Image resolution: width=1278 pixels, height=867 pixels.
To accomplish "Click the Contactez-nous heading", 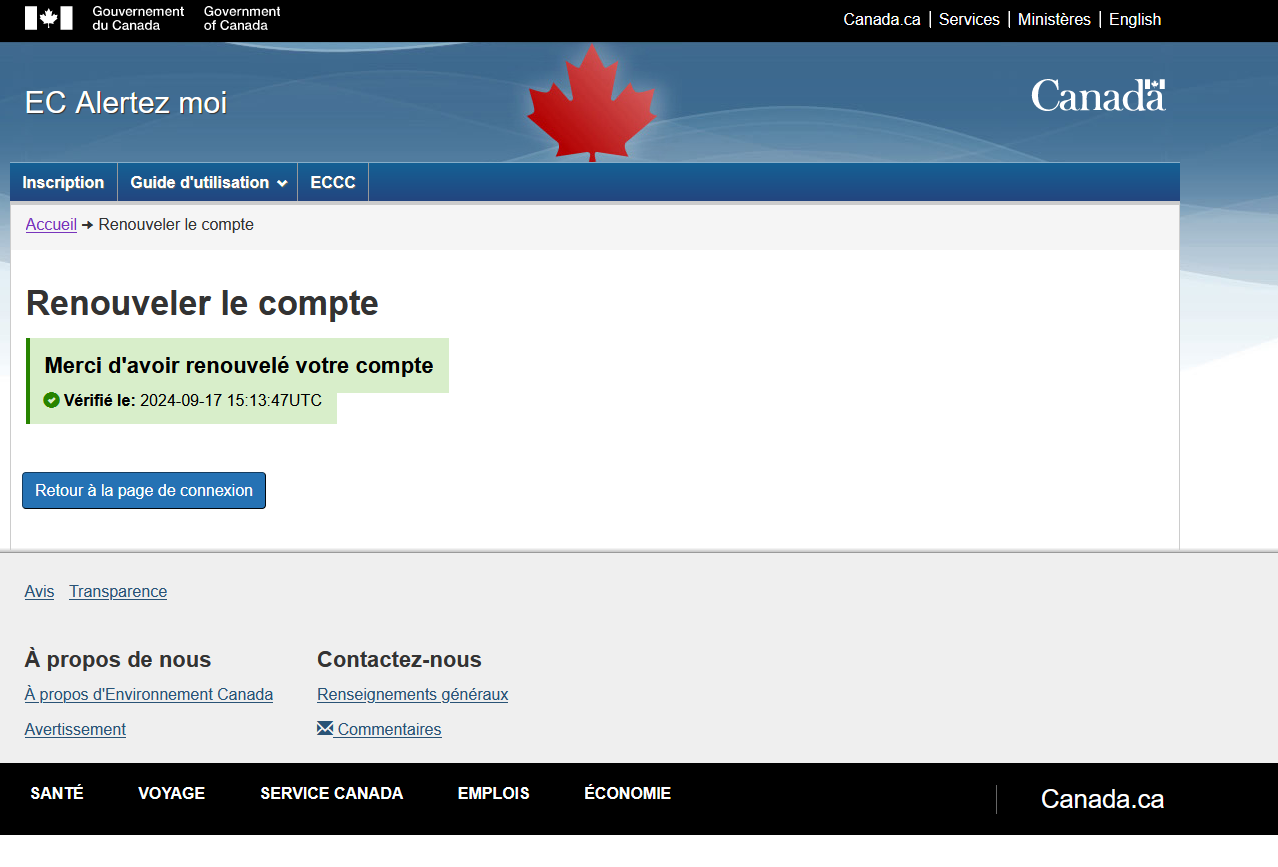I will click(x=399, y=660).
